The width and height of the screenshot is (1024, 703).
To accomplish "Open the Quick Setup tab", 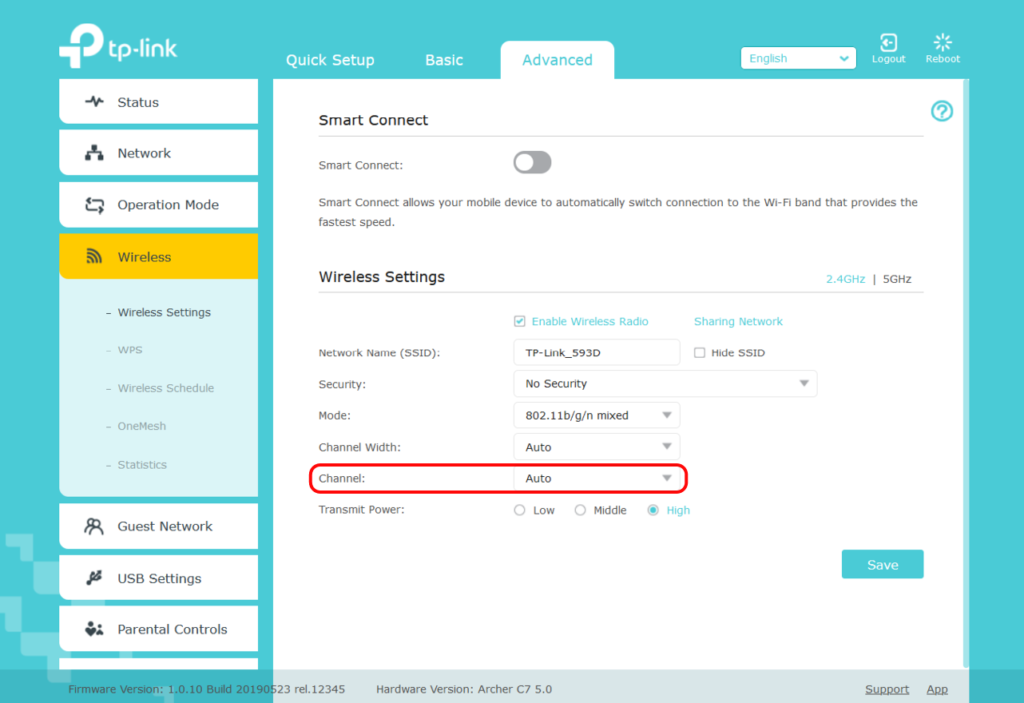I will click(x=330, y=60).
